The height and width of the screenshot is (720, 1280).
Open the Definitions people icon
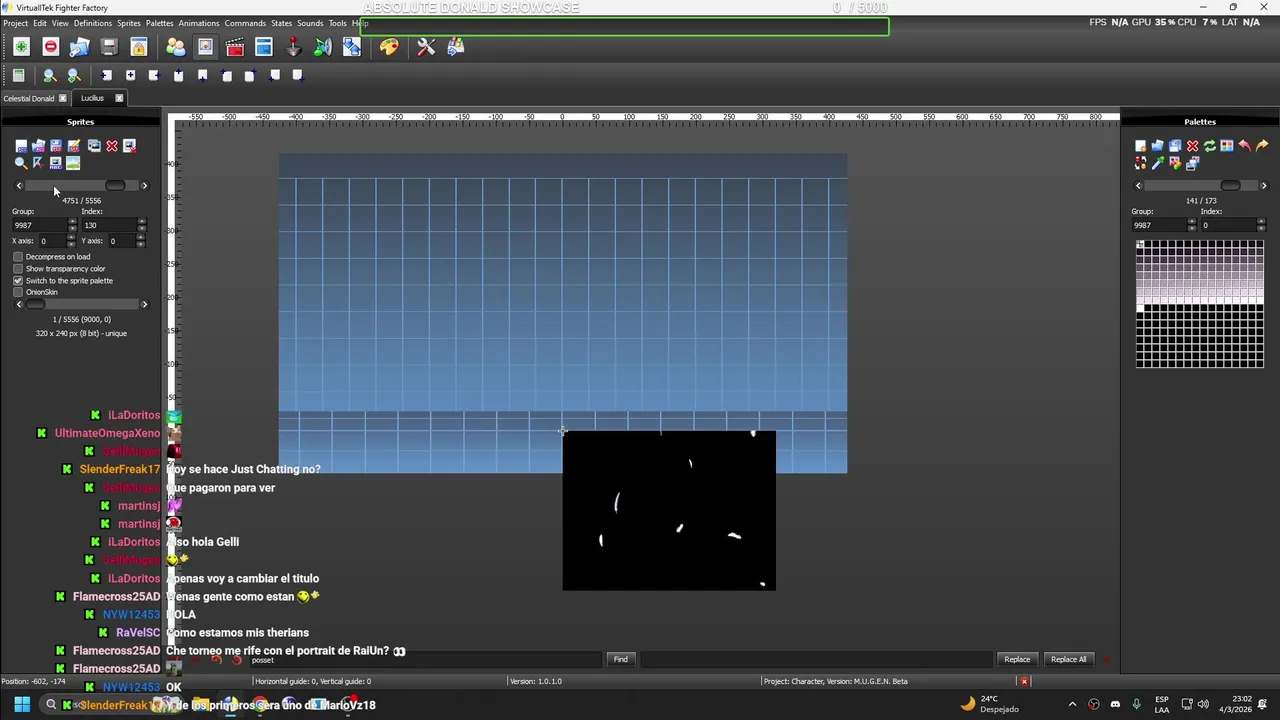click(x=176, y=47)
